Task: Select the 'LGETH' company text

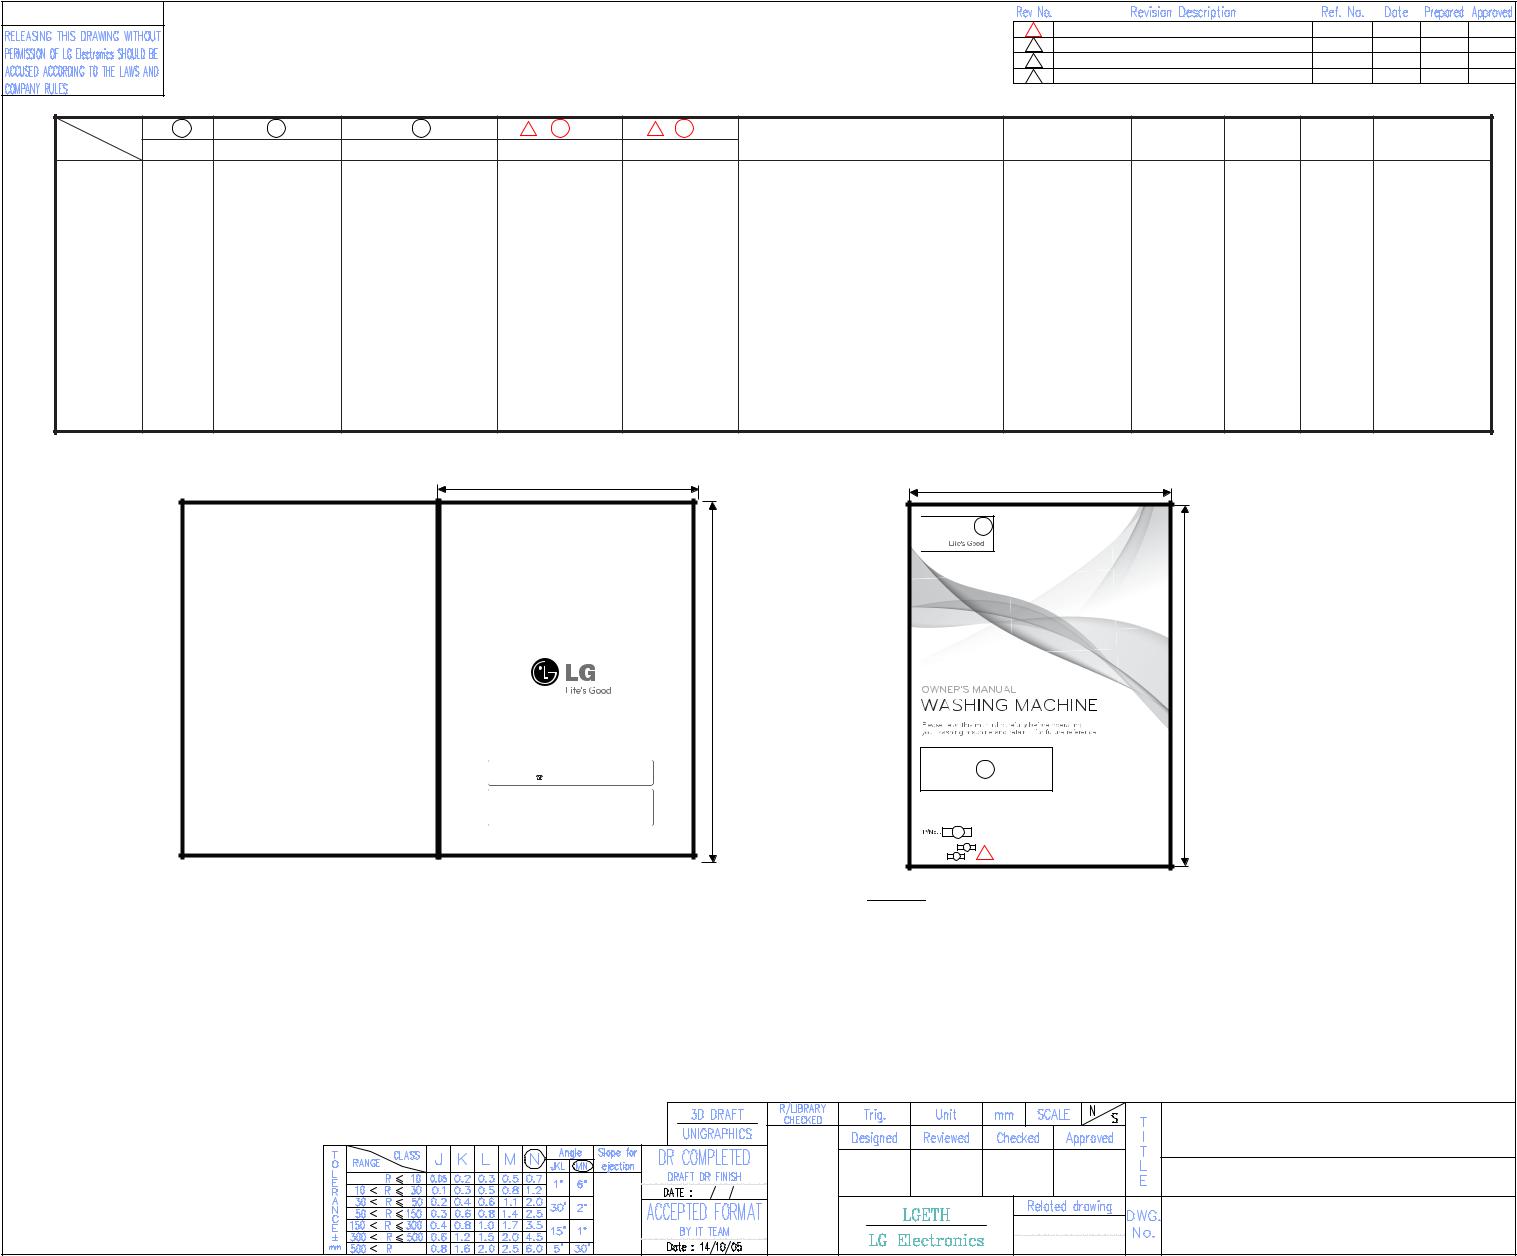Action: [926, 1215]
